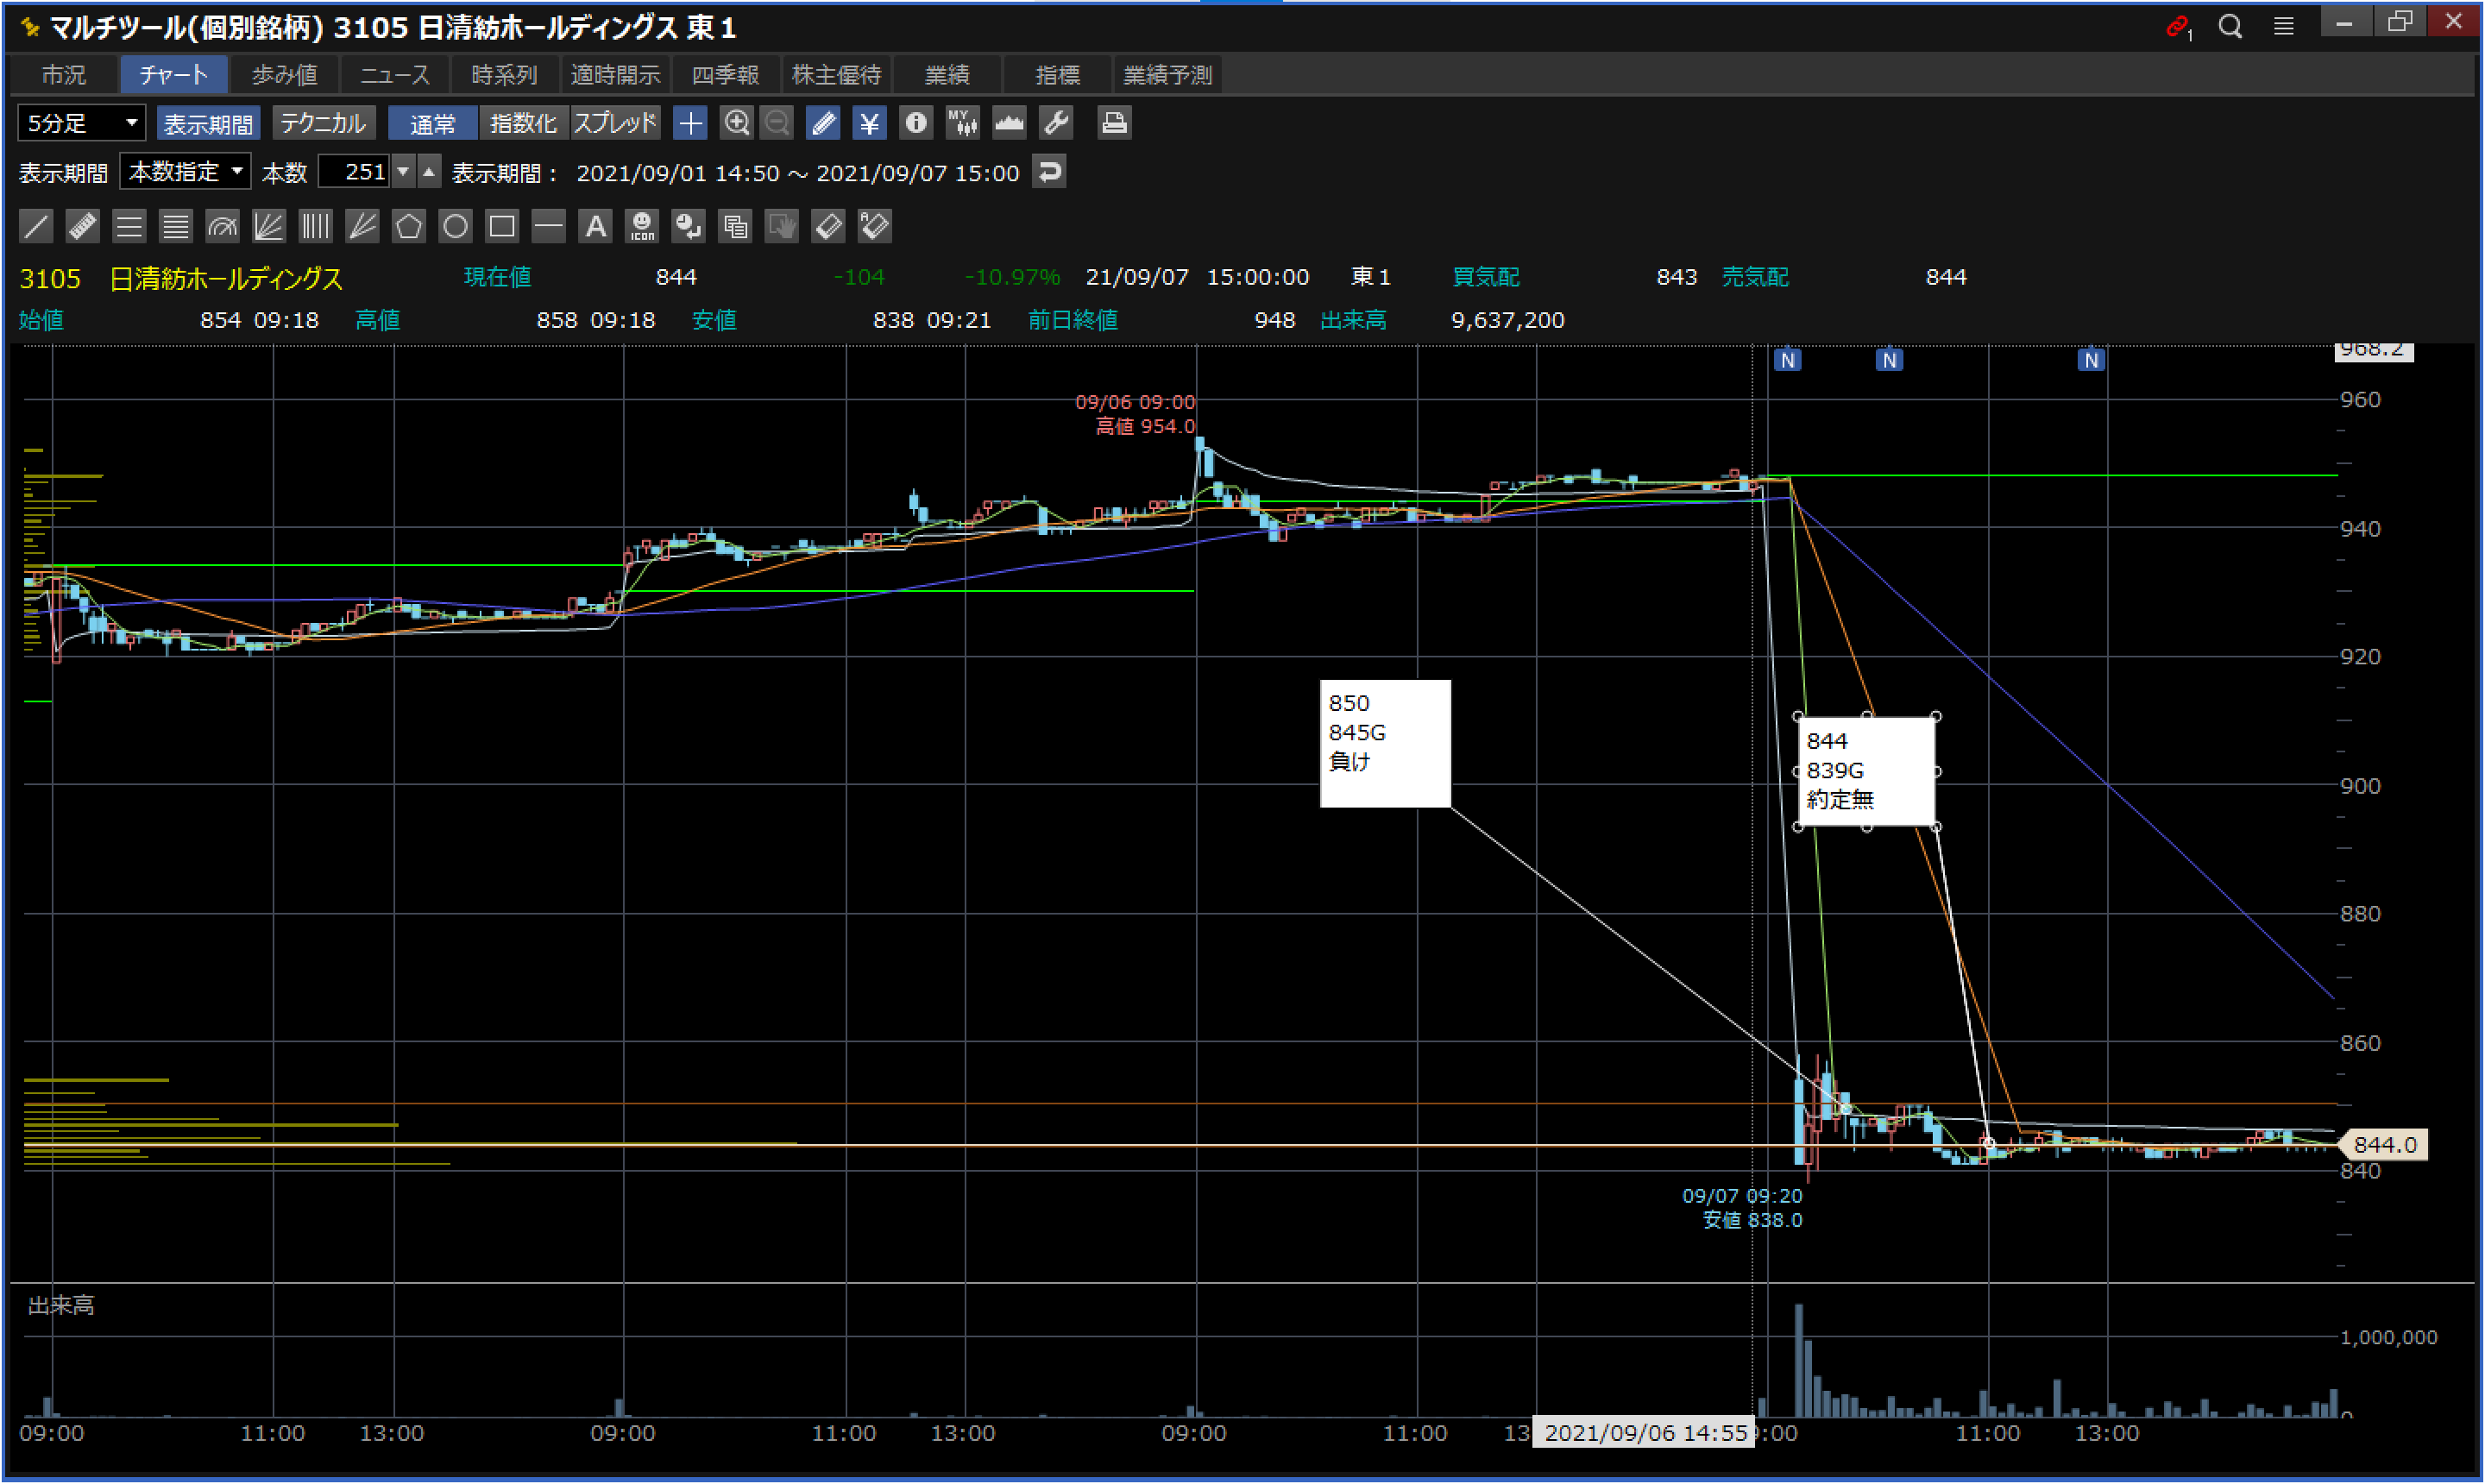This screenshot has height=1484, width=2485.
Task: Print the chart with printer icon
Action: tap(1113, 123)
